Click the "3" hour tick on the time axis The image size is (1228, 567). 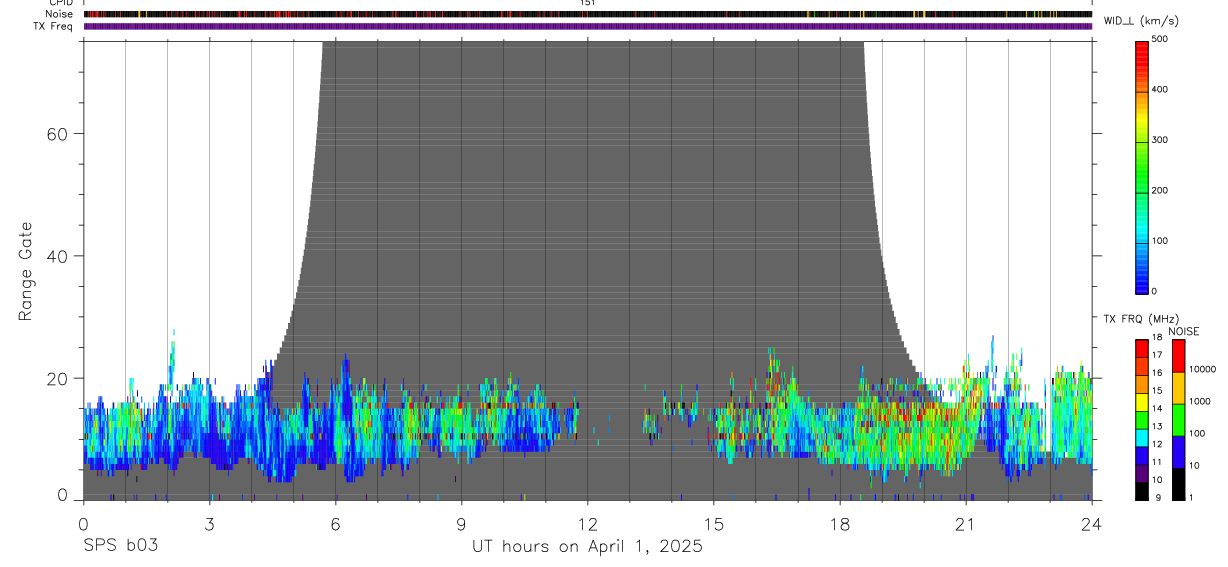tap(209, 523)
